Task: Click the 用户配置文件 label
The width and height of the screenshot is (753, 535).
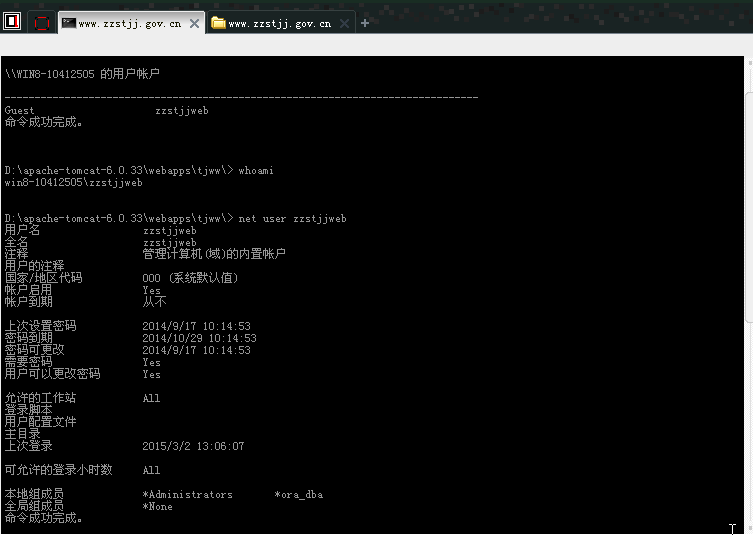Action: click(x=40, y=422)
